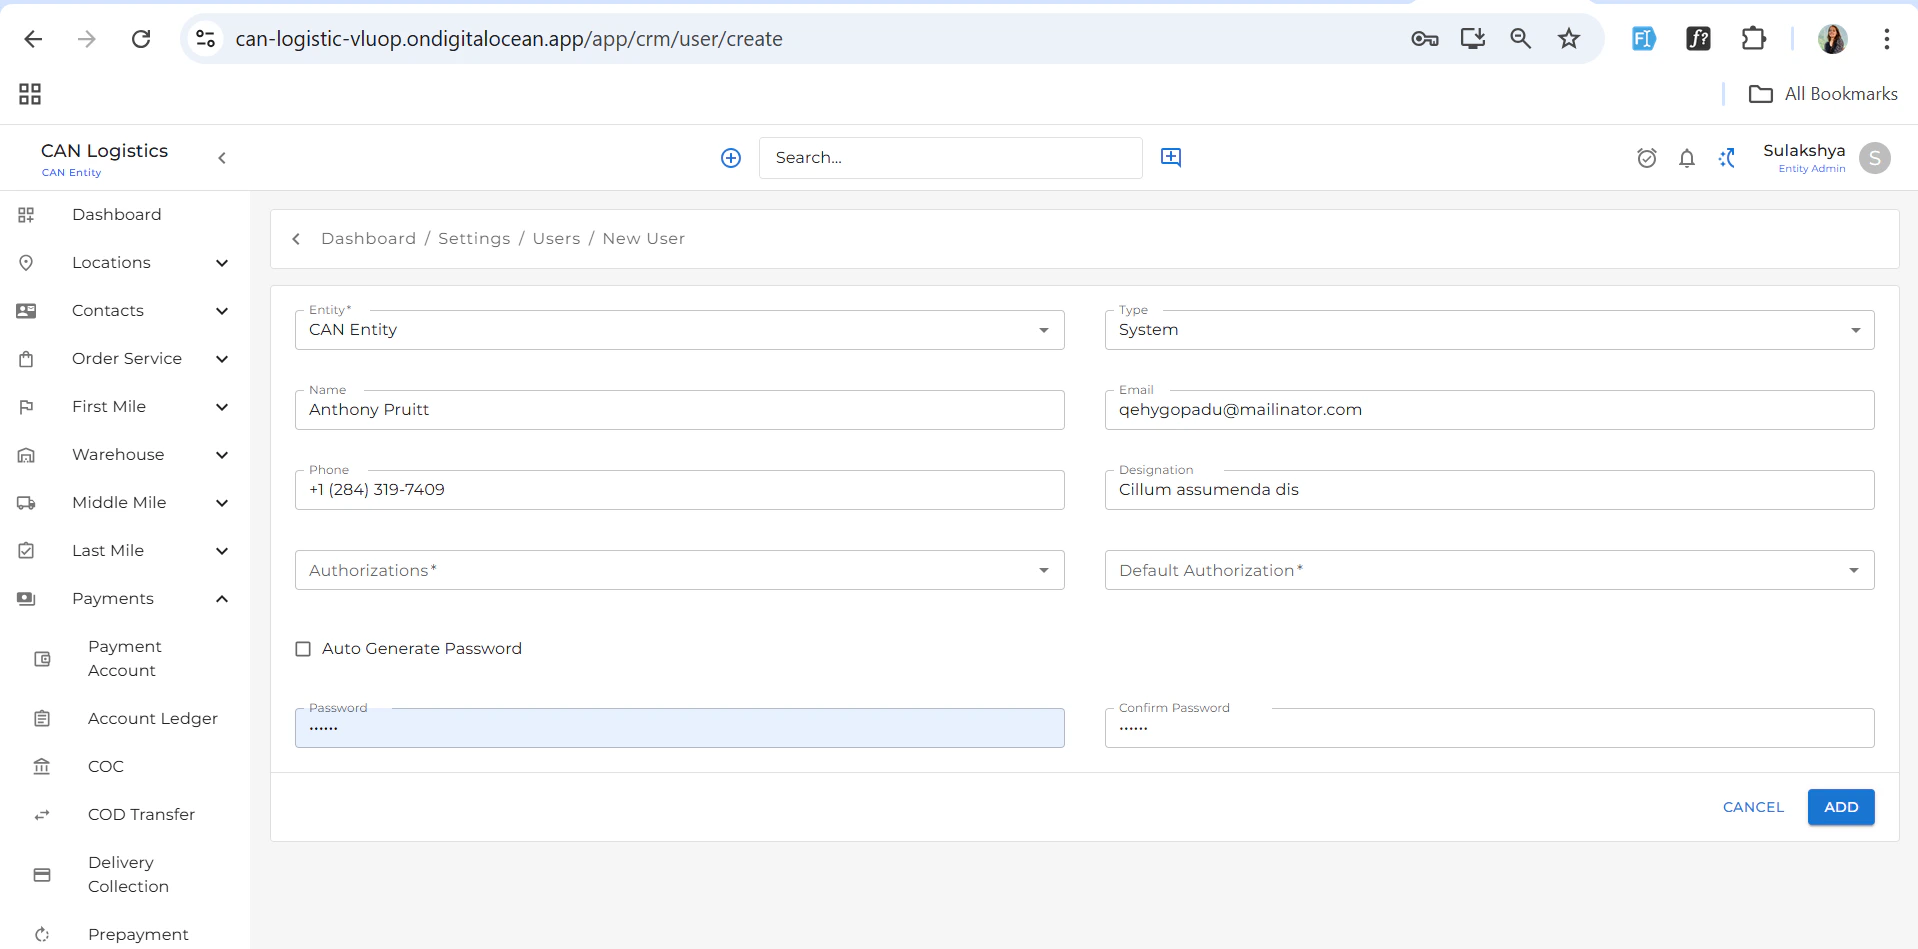Expand the Contacts menu chevron

[x=222, y=311]
